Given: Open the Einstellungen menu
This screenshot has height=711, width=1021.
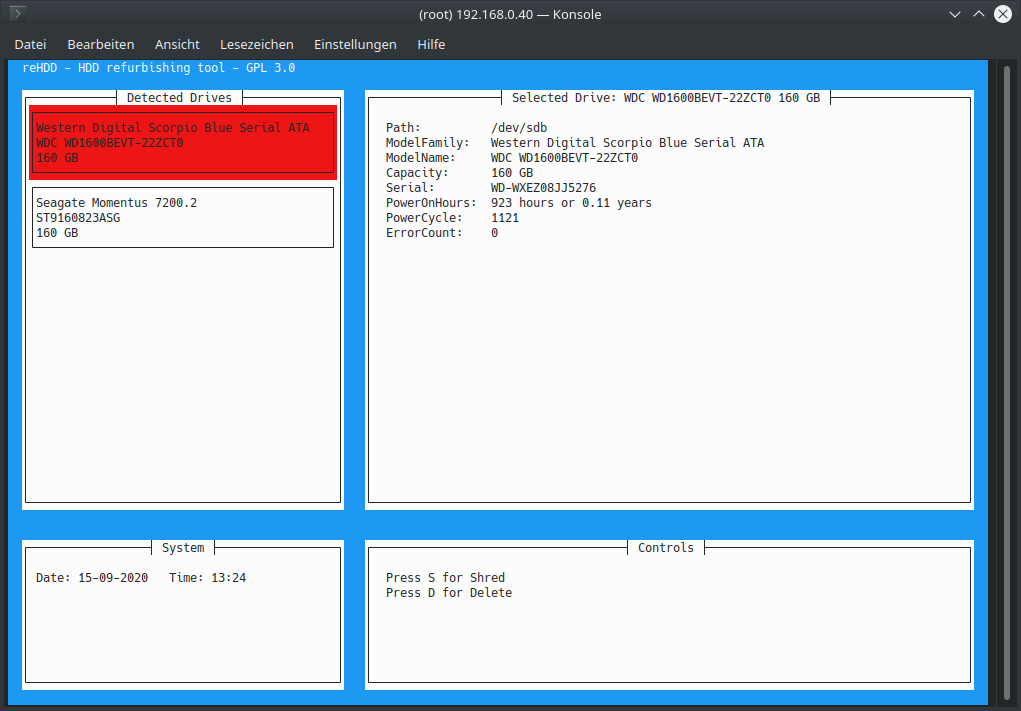Looking at the screenshot, I should tap(355, 44).
